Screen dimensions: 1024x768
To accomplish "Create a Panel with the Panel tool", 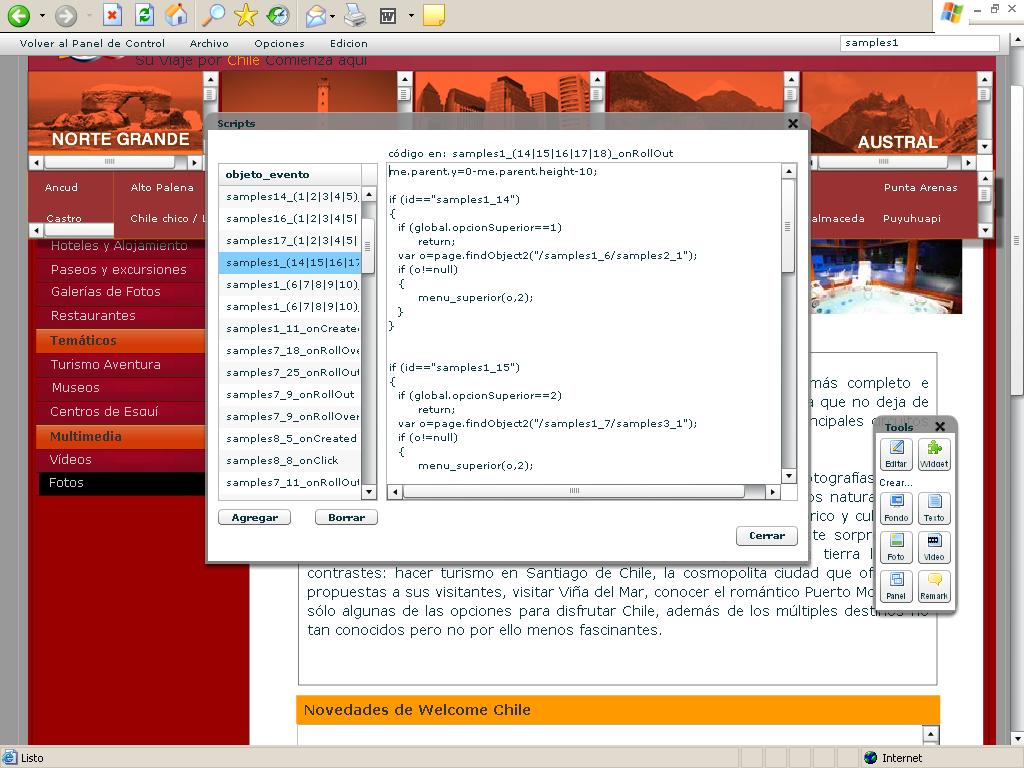I will pos(896,583).
